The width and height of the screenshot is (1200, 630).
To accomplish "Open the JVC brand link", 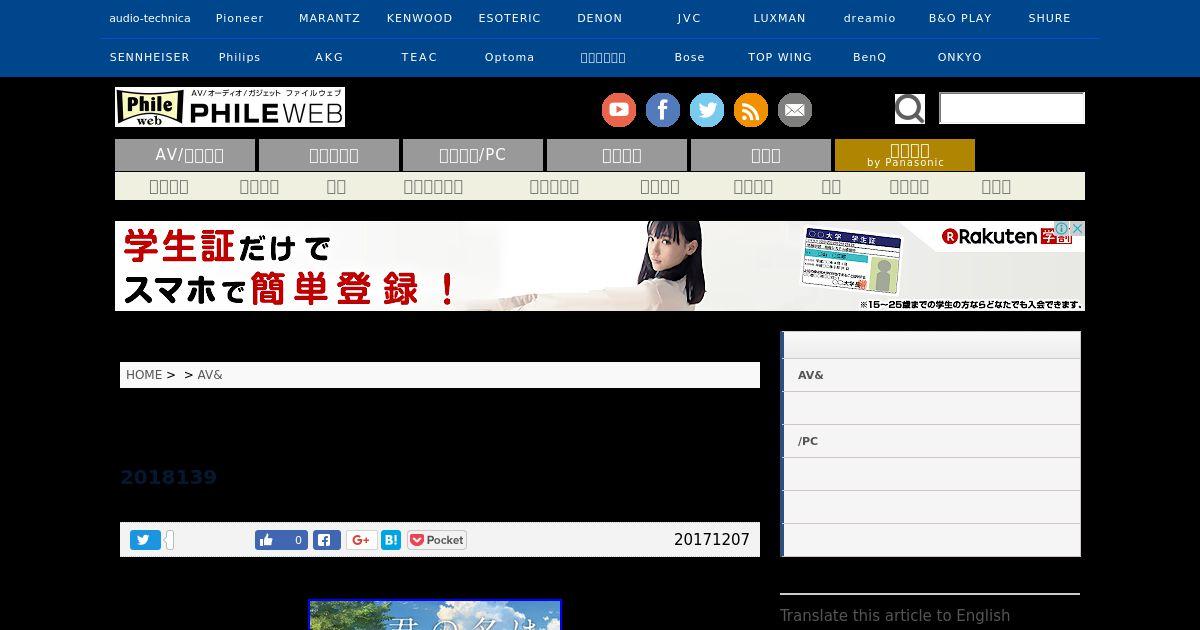I will point(690,18).
